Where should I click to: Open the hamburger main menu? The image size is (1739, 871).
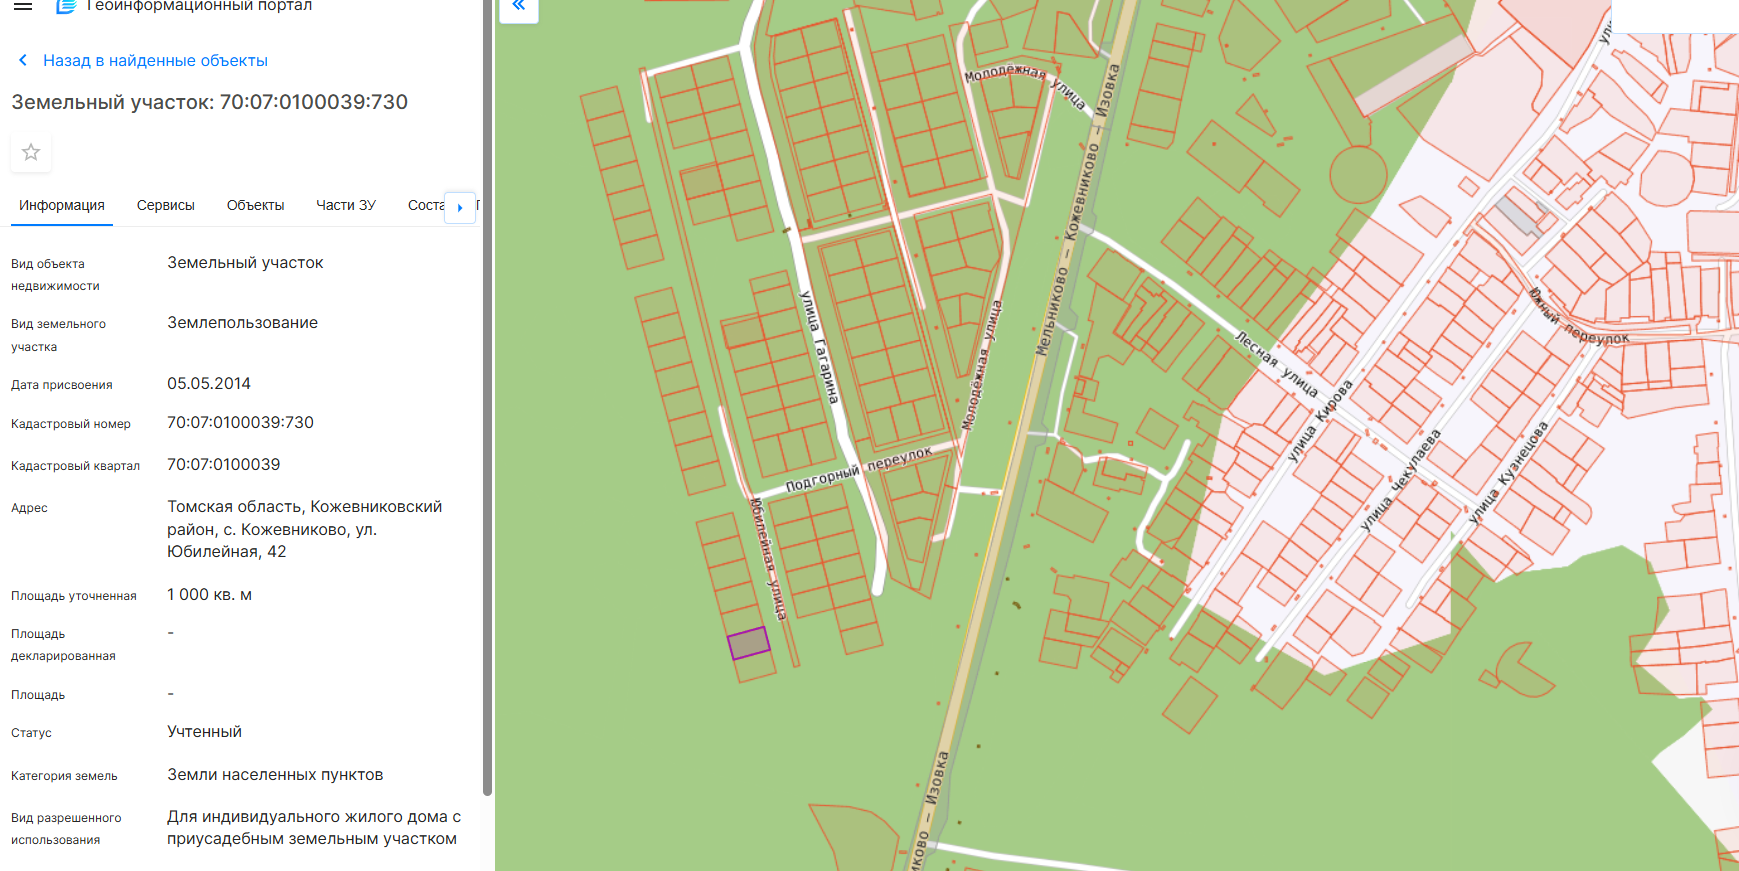pyautogui.click(x=23, y=6)
